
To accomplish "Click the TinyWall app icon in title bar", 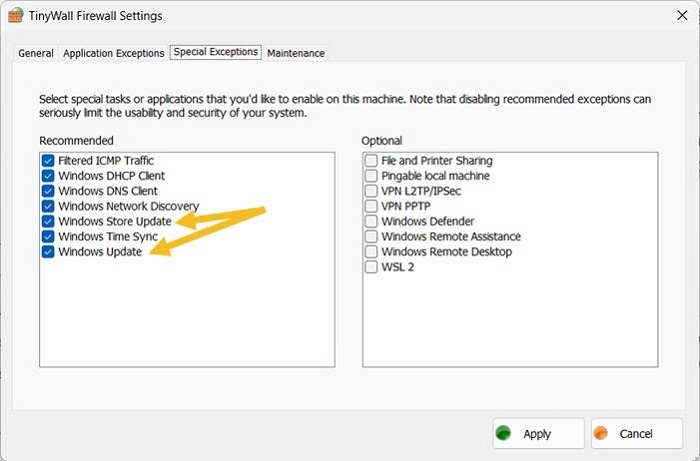I will point(15,17).
